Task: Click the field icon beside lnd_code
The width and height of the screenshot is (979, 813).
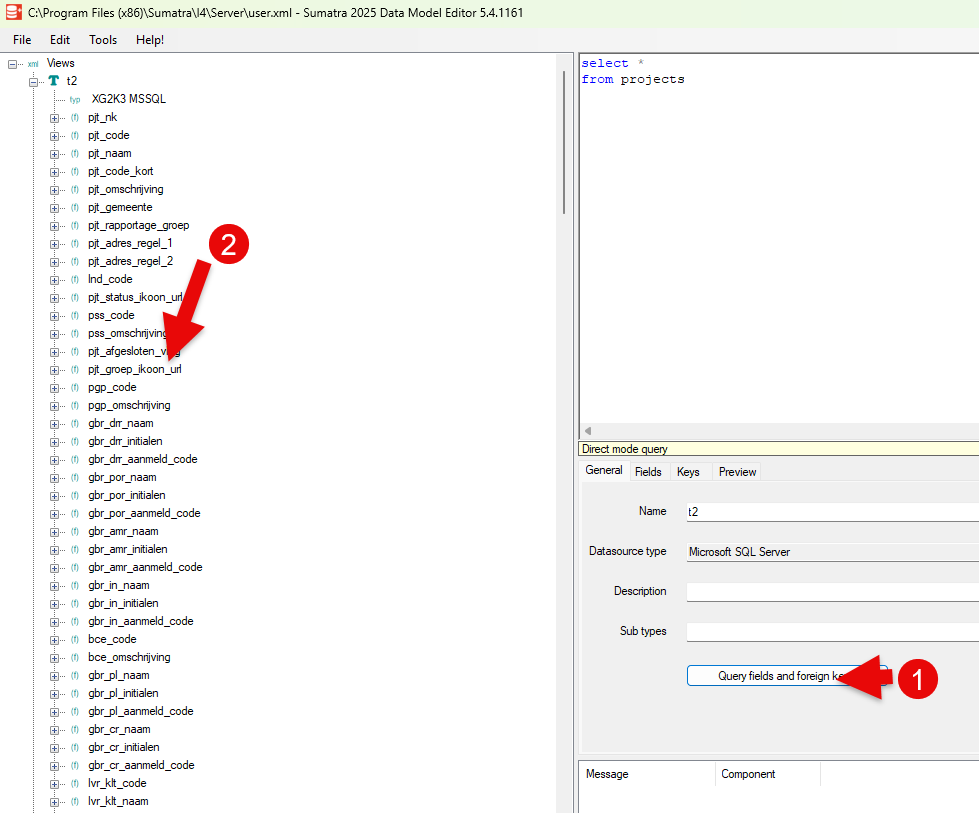Action: coord(75,280)
